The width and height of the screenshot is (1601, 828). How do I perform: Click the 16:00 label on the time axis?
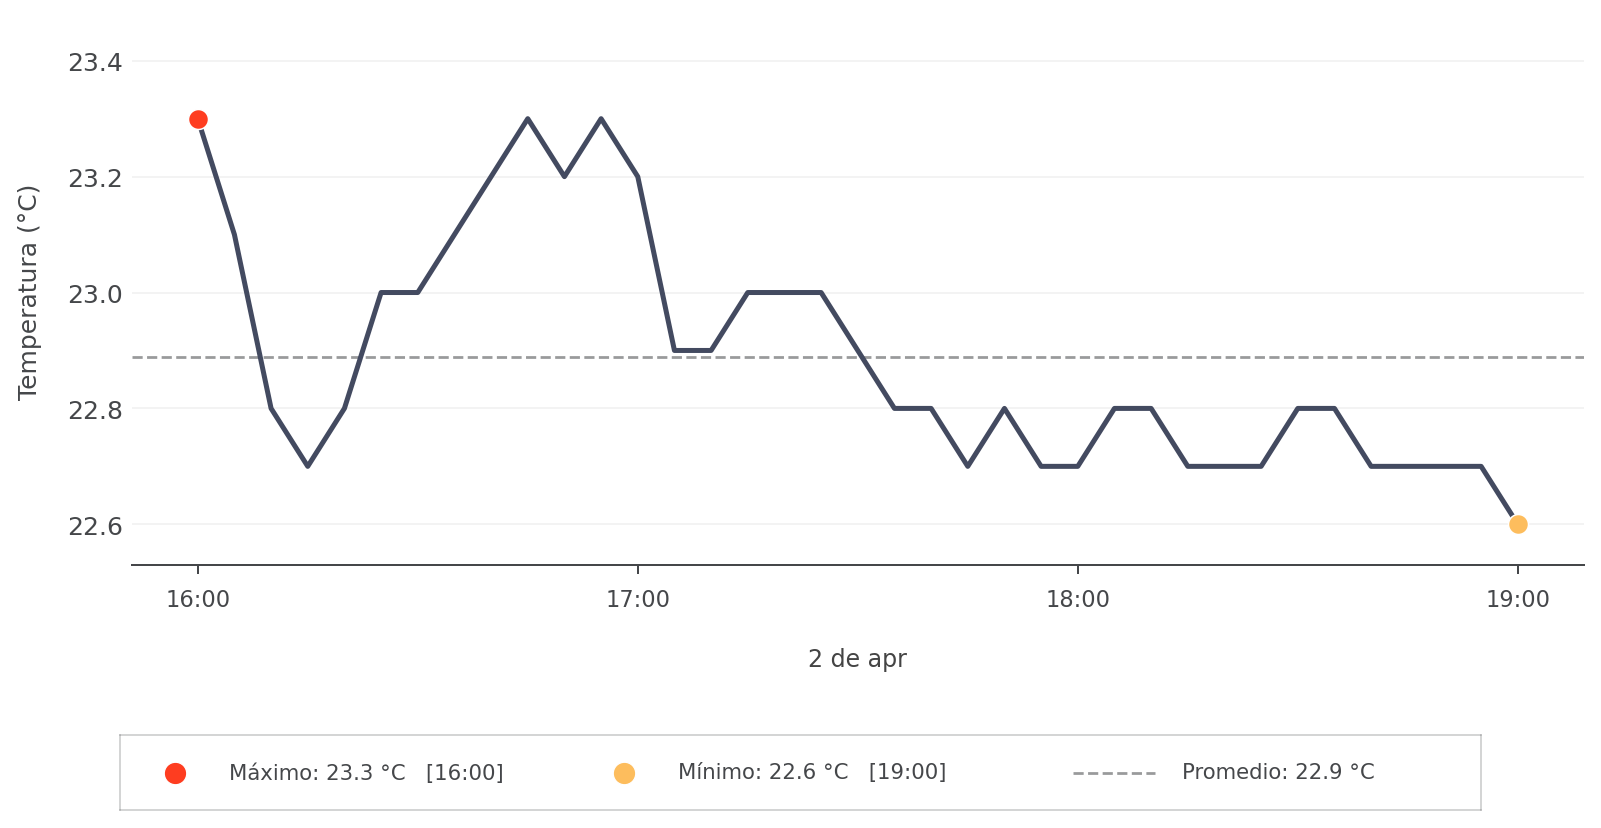coord(198,600)
